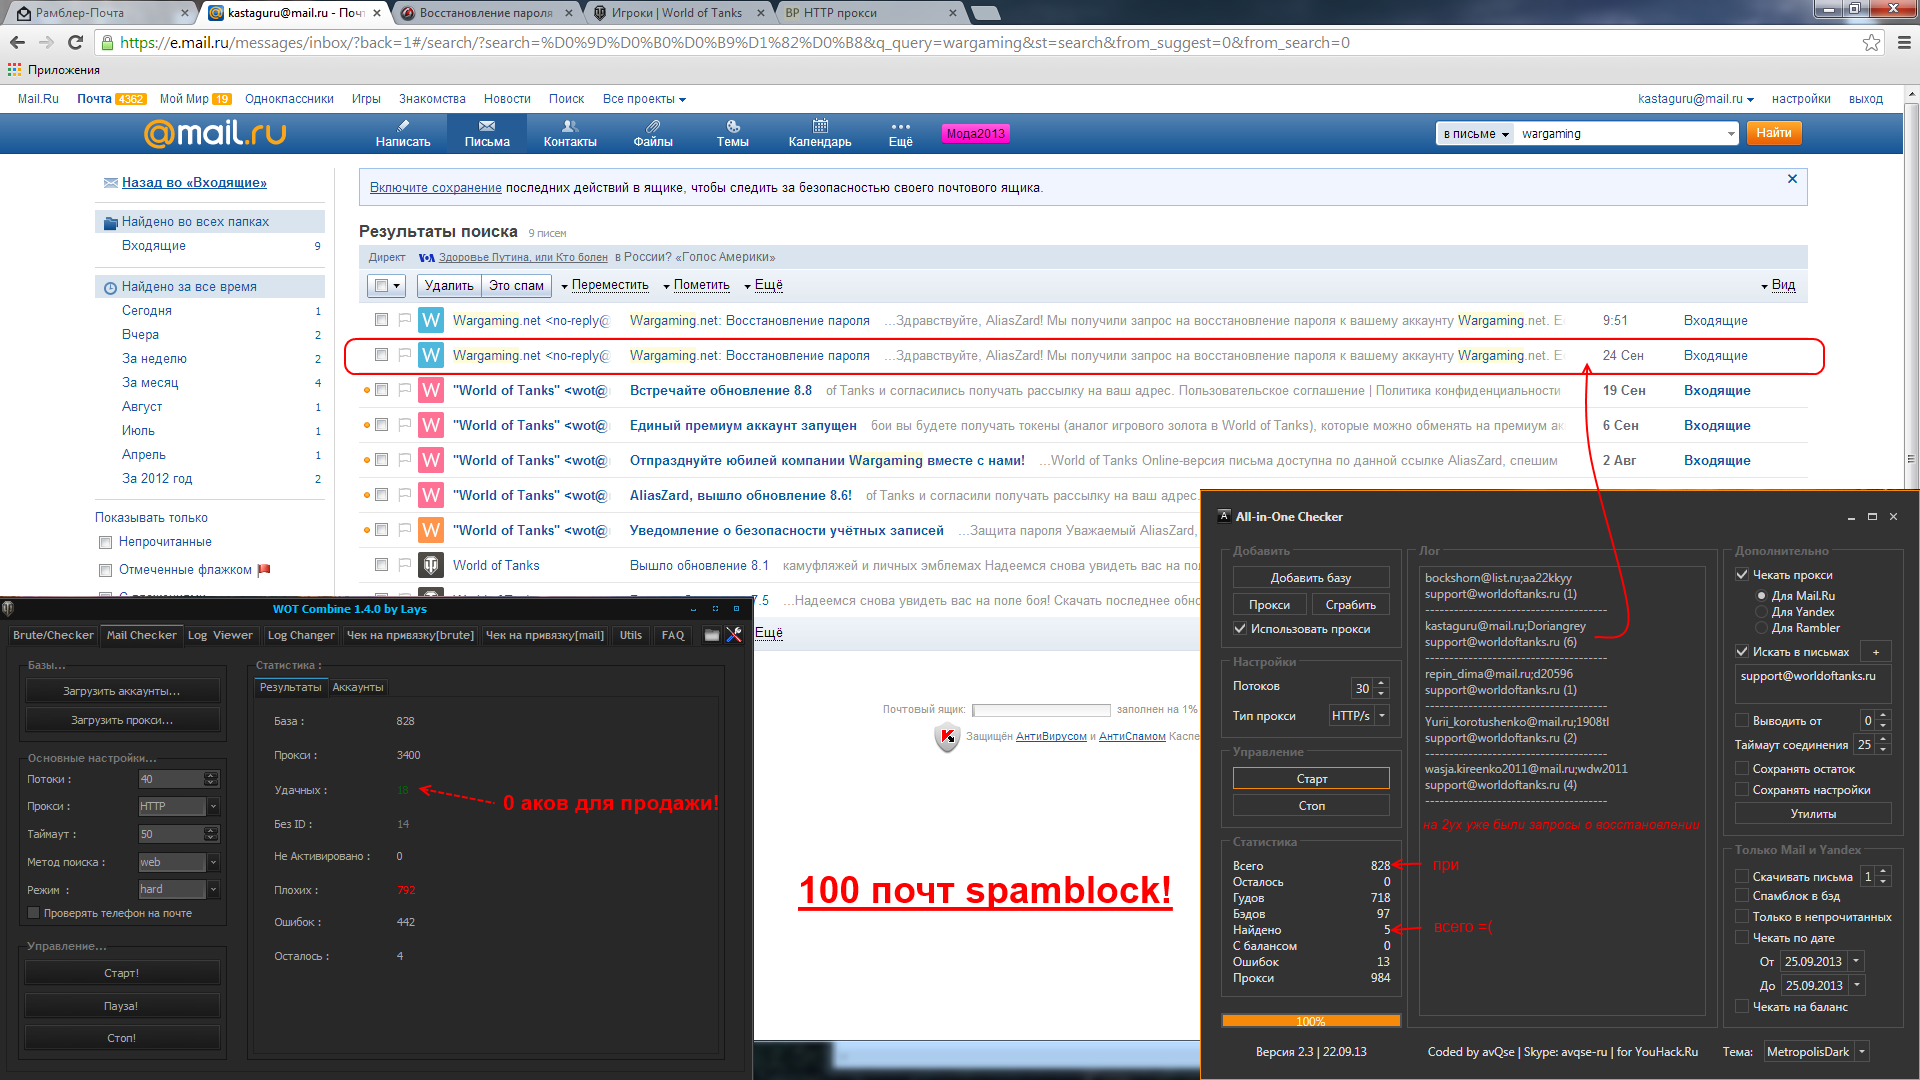Viewport: 1920px width, 1080px height.
Task: Click the wargaming search input field
Action: [1618, 134]
